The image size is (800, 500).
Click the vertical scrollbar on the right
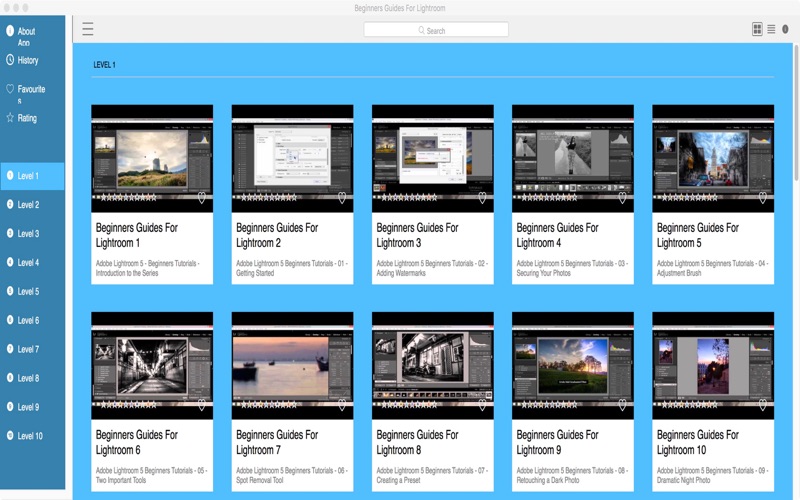[x=796, y=112]
